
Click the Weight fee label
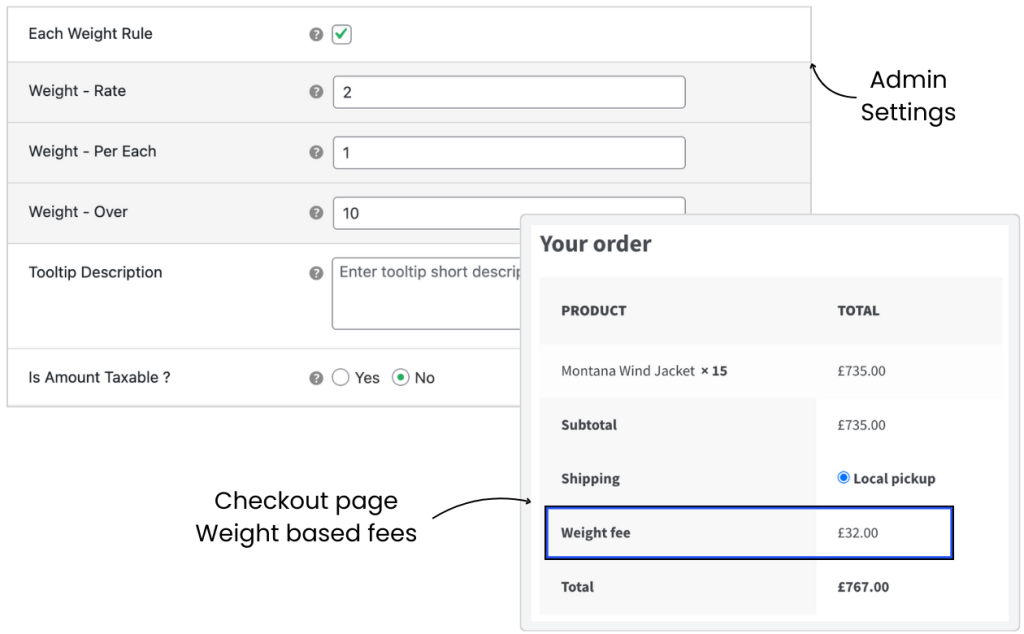click(596, 533)
